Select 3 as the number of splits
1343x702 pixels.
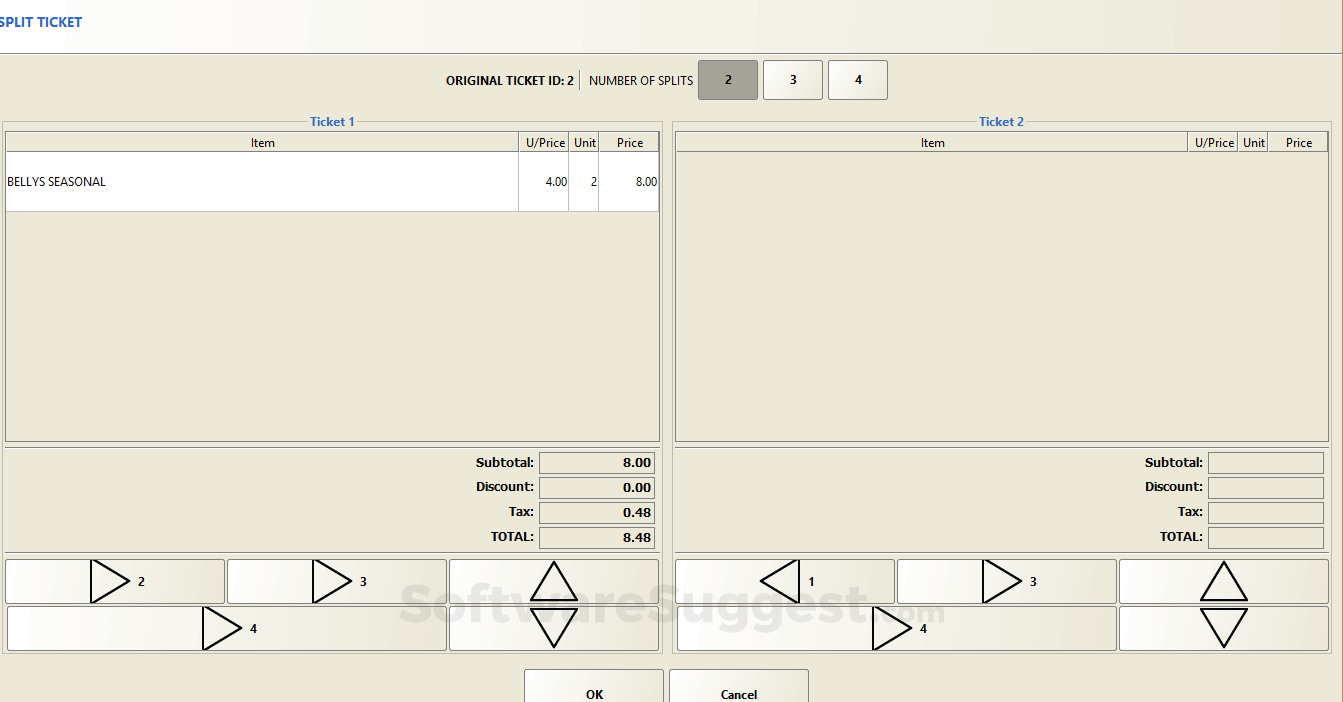click(792, 80)
